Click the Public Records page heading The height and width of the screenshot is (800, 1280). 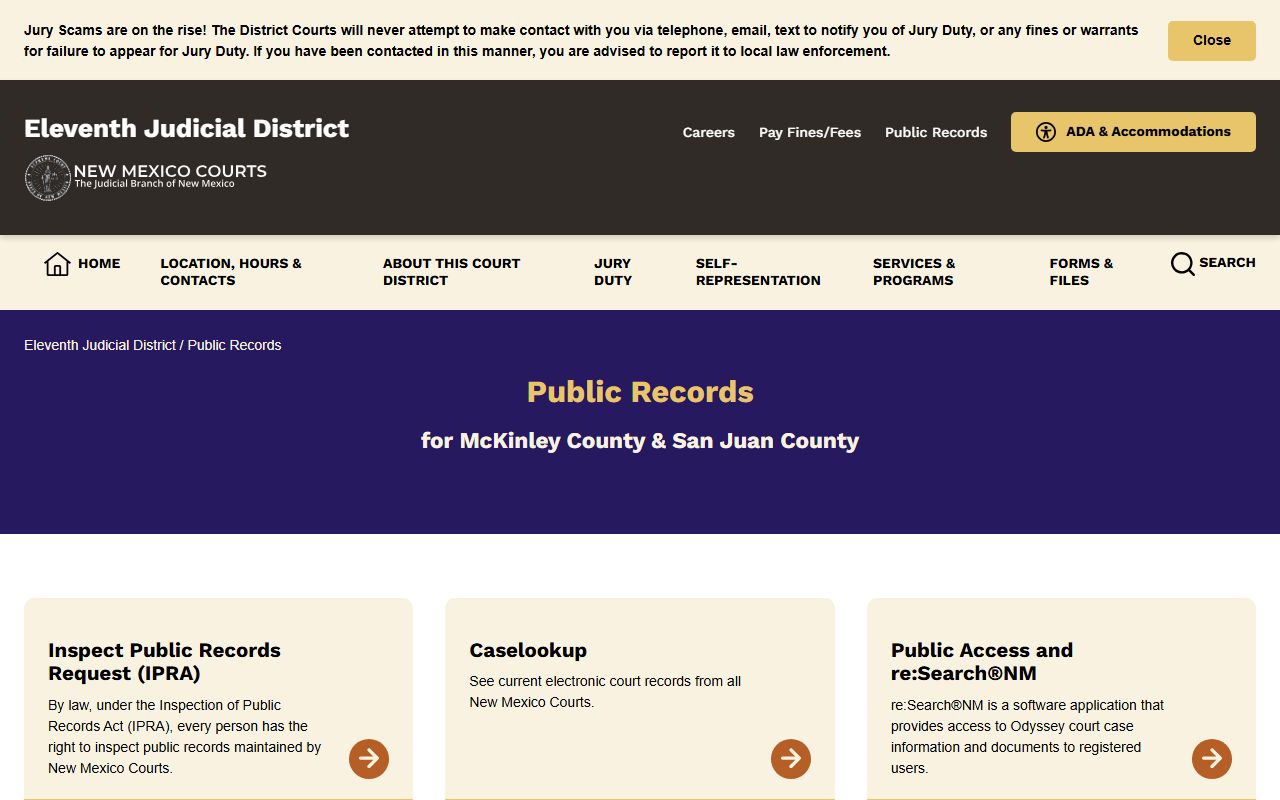pyautogui.click(x=640, y=392)
